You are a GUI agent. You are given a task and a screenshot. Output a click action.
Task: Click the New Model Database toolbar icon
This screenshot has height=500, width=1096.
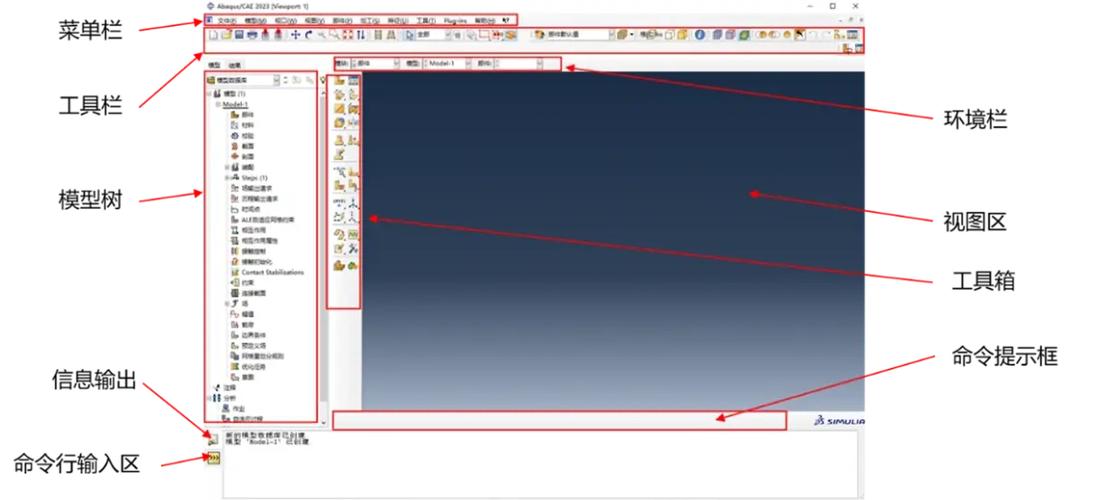tap(213, 35)
